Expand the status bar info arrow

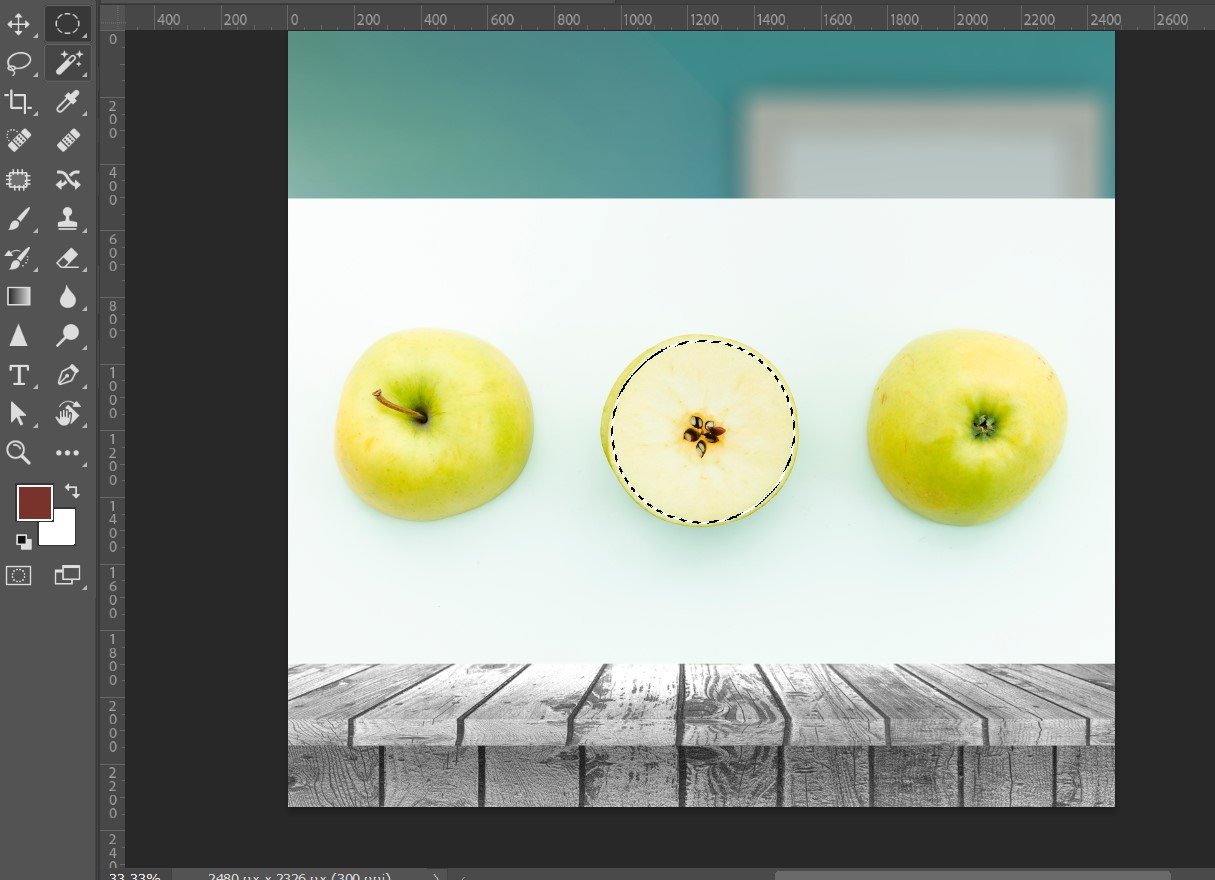(434, 877)
